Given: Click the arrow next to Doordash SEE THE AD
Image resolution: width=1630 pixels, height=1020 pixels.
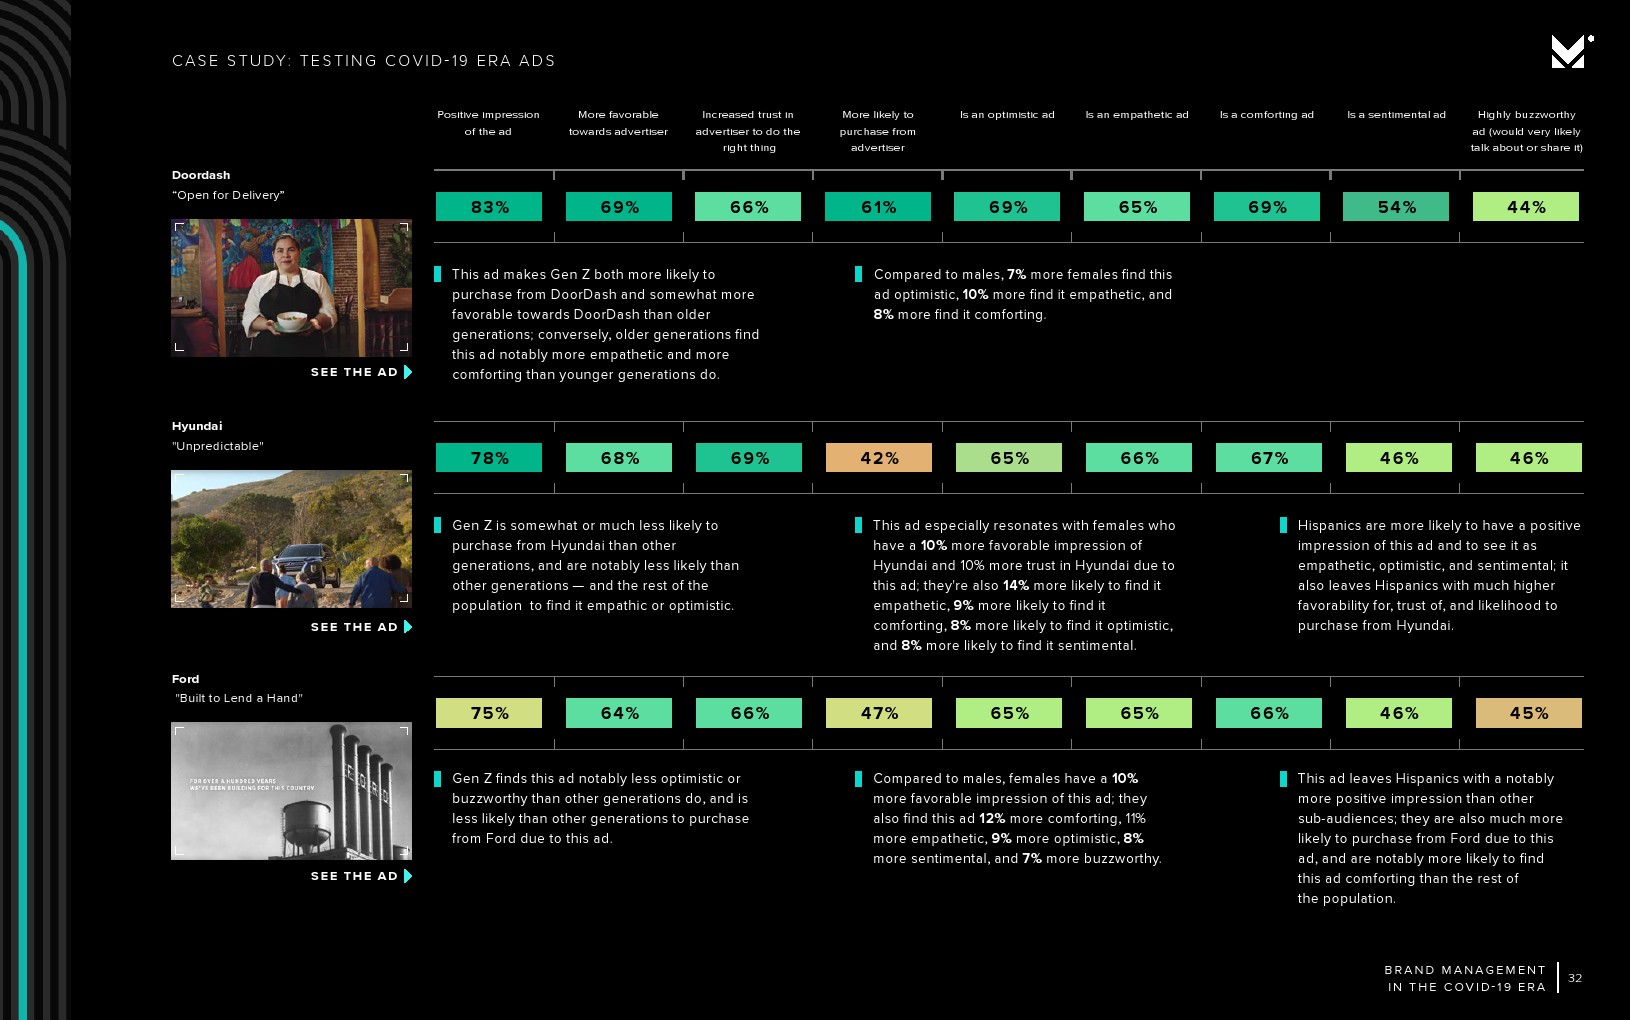Looking at the screenshot, I should 408,372.
